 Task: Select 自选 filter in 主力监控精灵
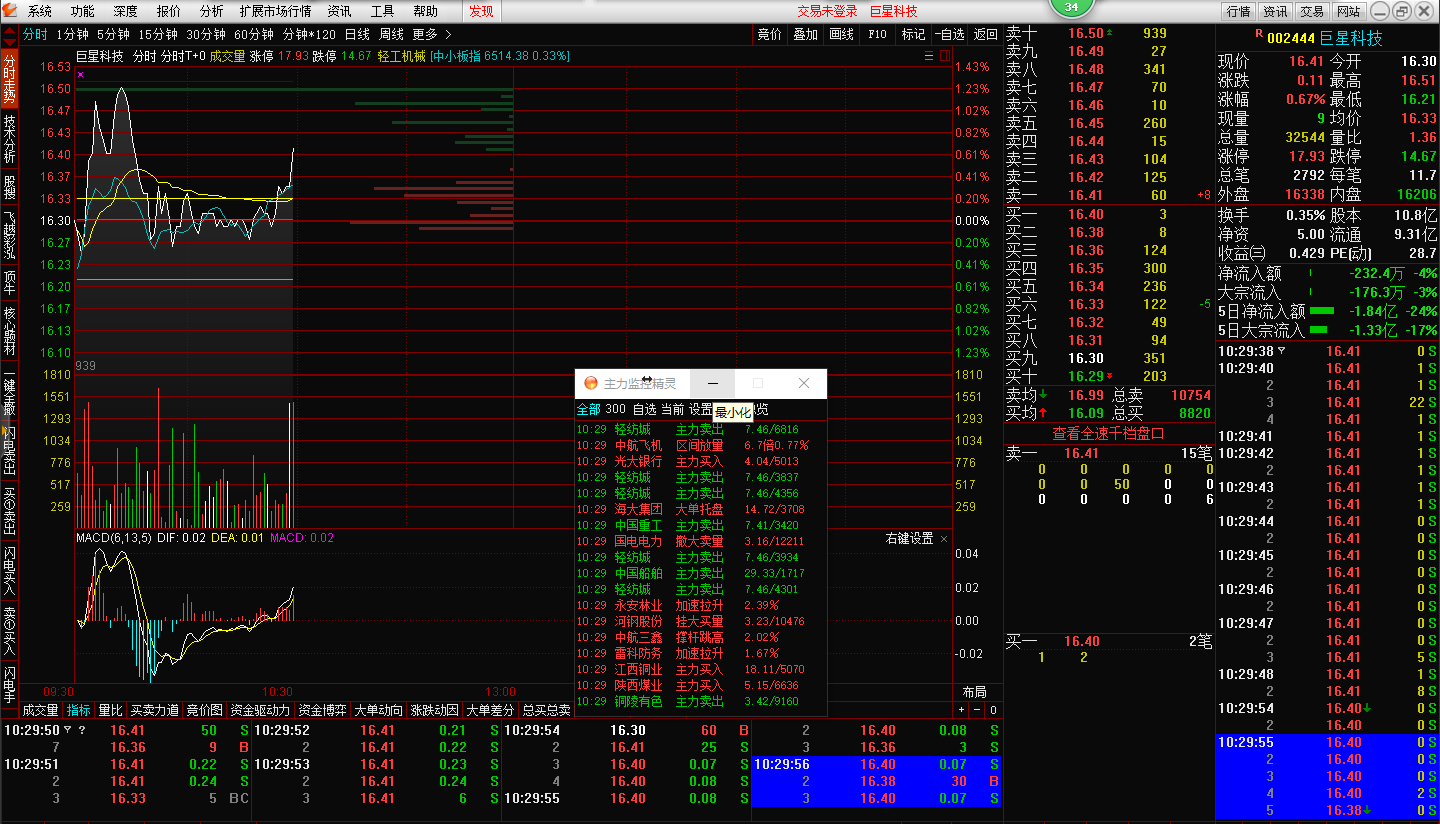(x=644, y=409)
